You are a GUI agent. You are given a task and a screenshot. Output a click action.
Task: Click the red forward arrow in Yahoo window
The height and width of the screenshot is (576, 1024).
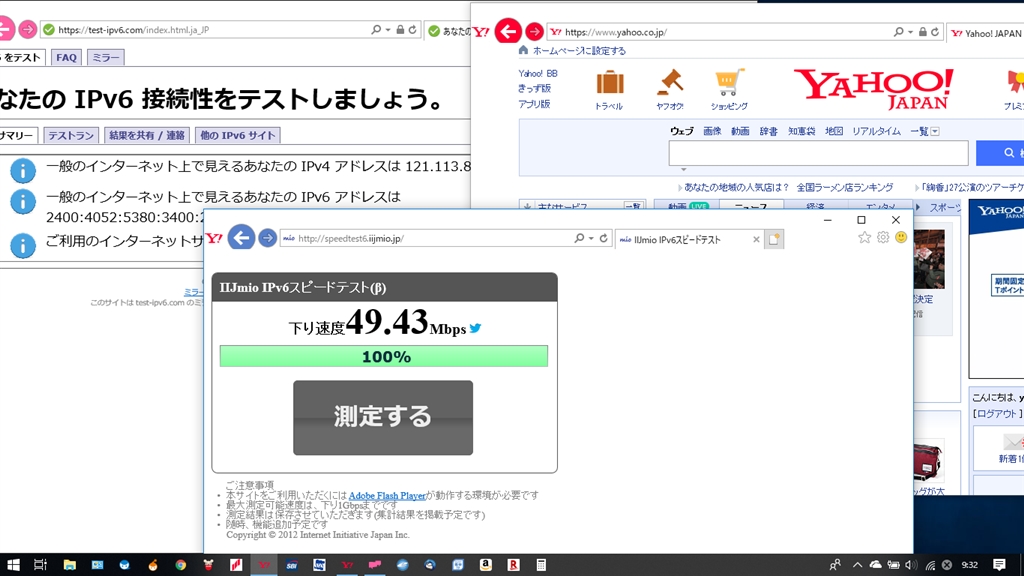534,31
